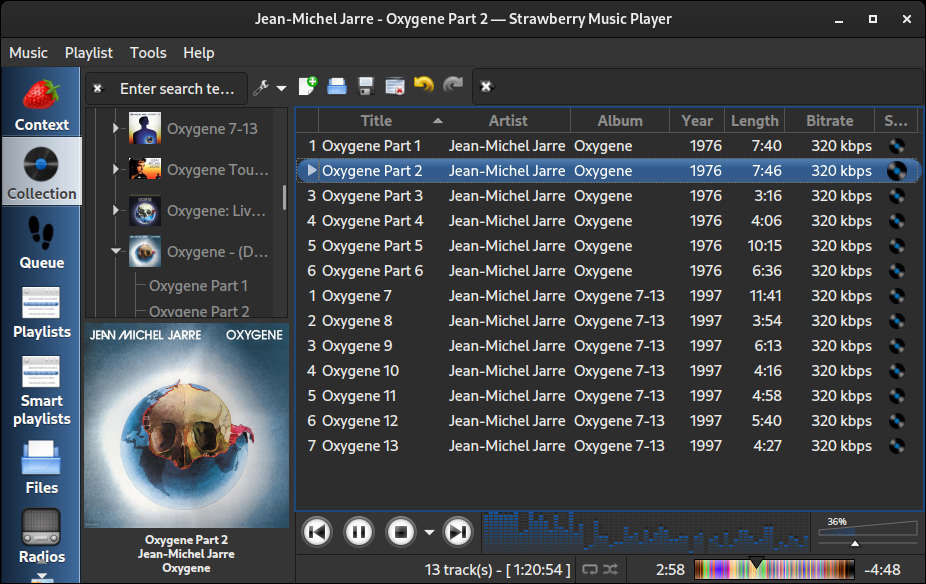The image size is (926, 584).
Task: Create a new playlist with the toolbar icon
Action: click(x=308, y=86)
